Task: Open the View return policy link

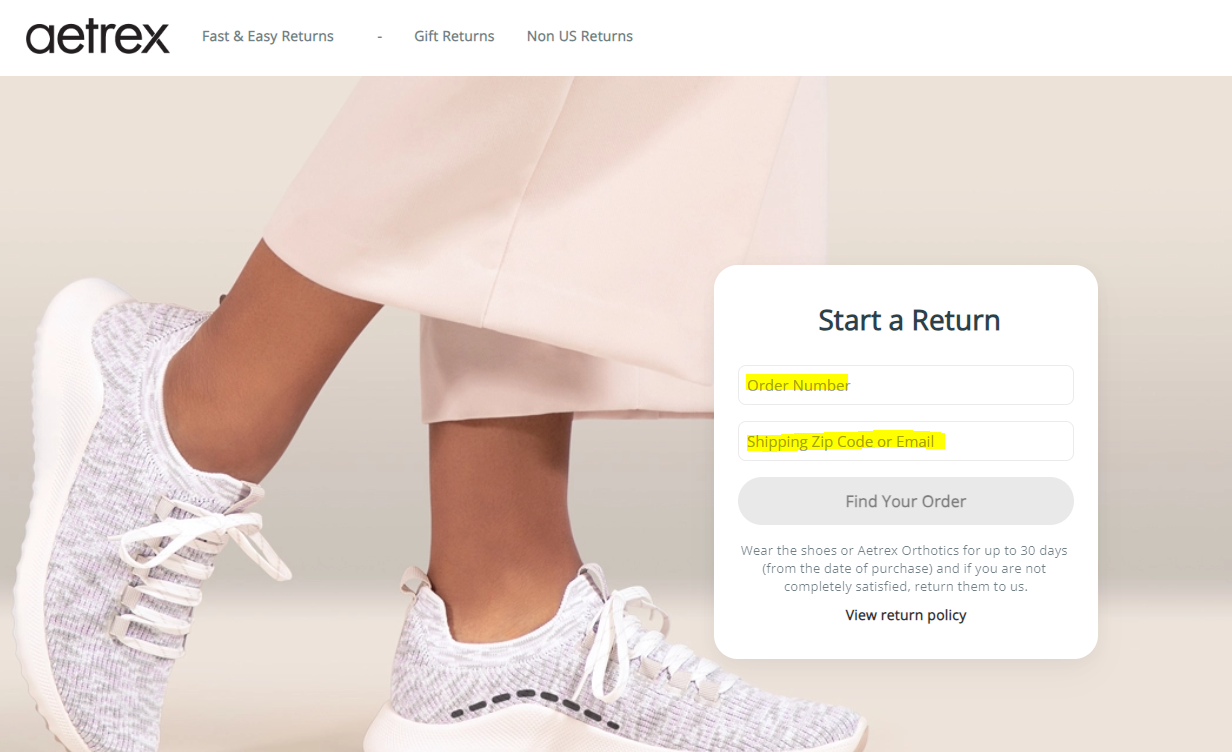Action: pos(906,615)
